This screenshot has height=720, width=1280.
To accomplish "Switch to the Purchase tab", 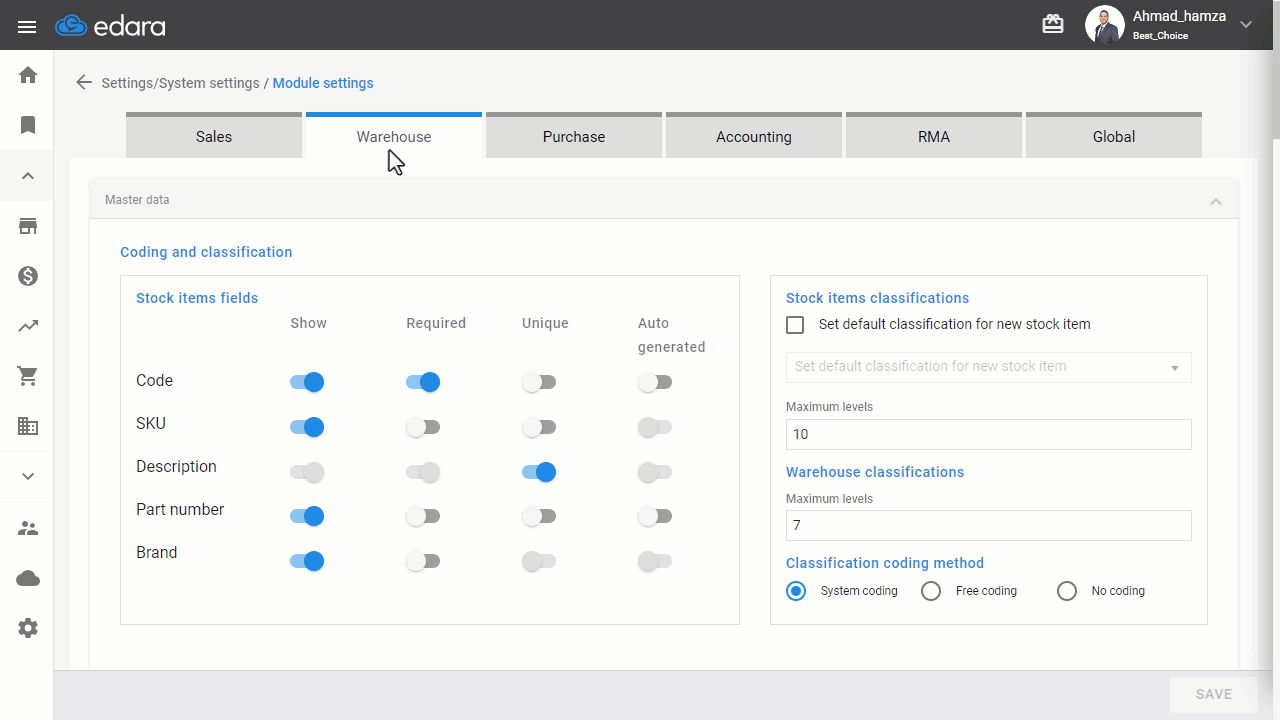I will [574, 136].
